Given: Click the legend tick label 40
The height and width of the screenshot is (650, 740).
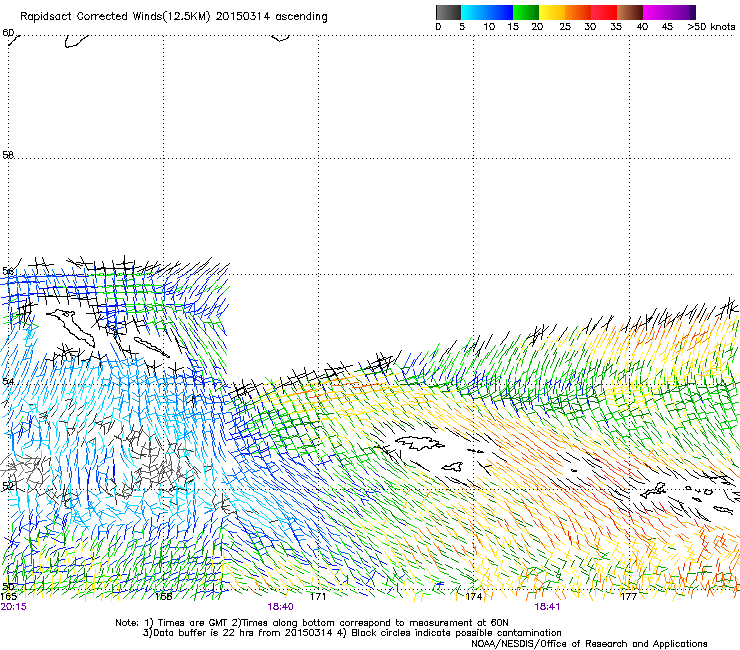Looking at the screenshot, I should [642, 27].
